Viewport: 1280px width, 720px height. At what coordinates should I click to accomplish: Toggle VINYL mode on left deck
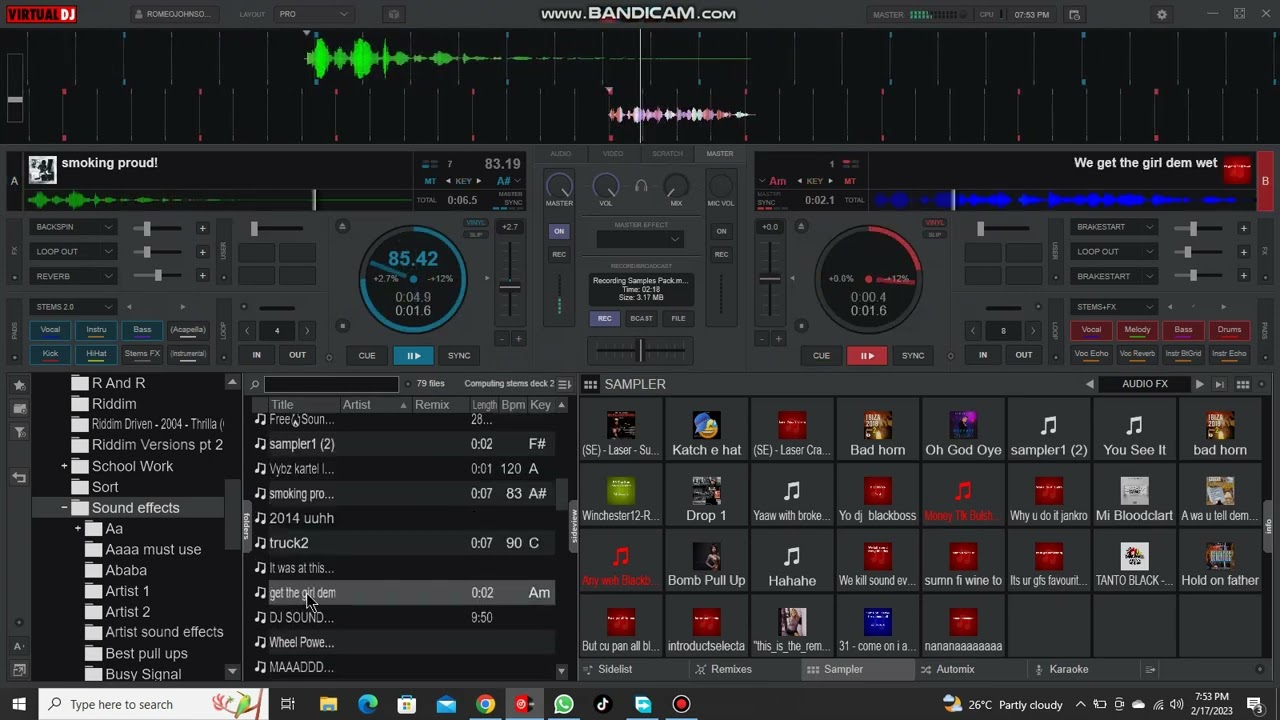click(475, 223)
